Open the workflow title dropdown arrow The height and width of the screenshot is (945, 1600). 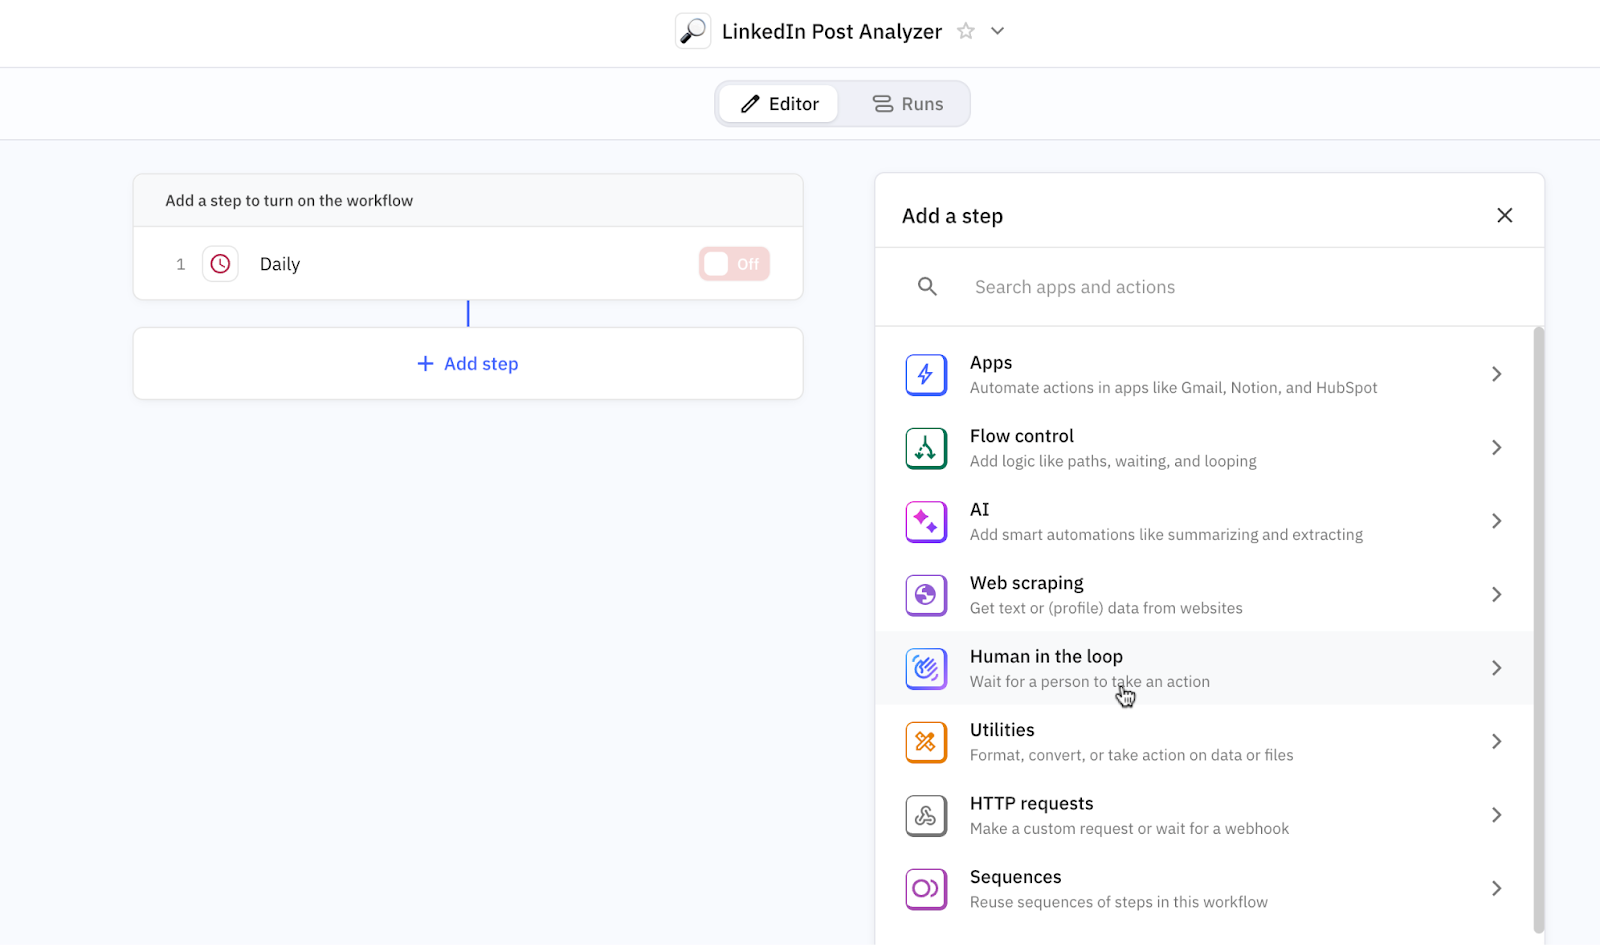997,31
